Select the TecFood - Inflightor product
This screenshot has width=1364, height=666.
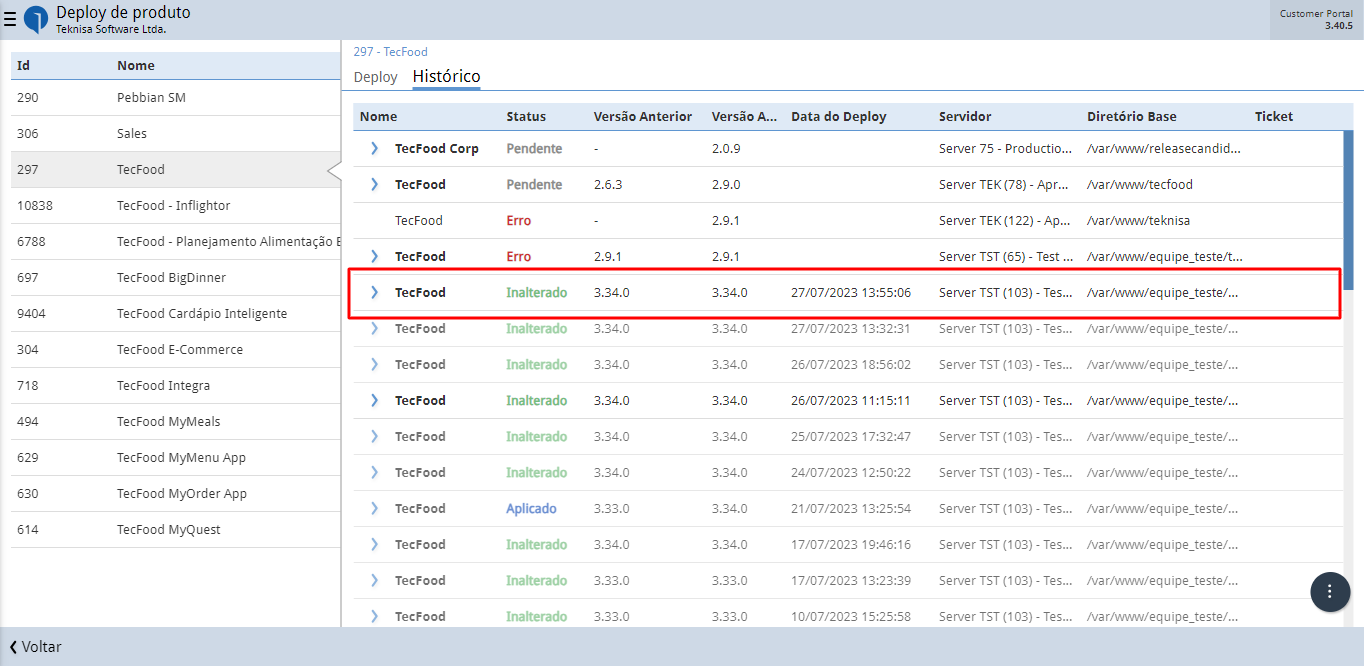click(176, 206)
